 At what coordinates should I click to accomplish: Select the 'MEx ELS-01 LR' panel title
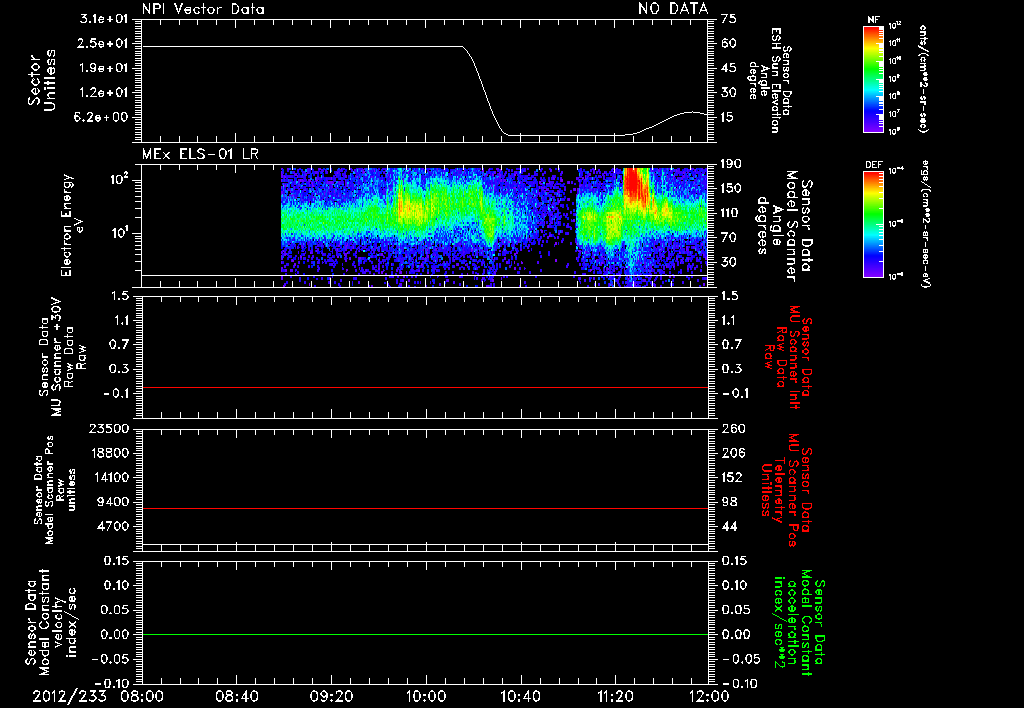tap(200, 154)
